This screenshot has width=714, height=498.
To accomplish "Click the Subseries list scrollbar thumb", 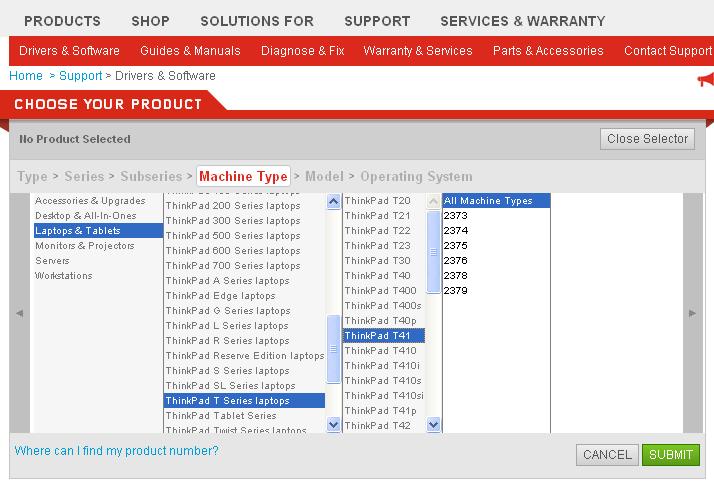I will click(x=433, y=252).
